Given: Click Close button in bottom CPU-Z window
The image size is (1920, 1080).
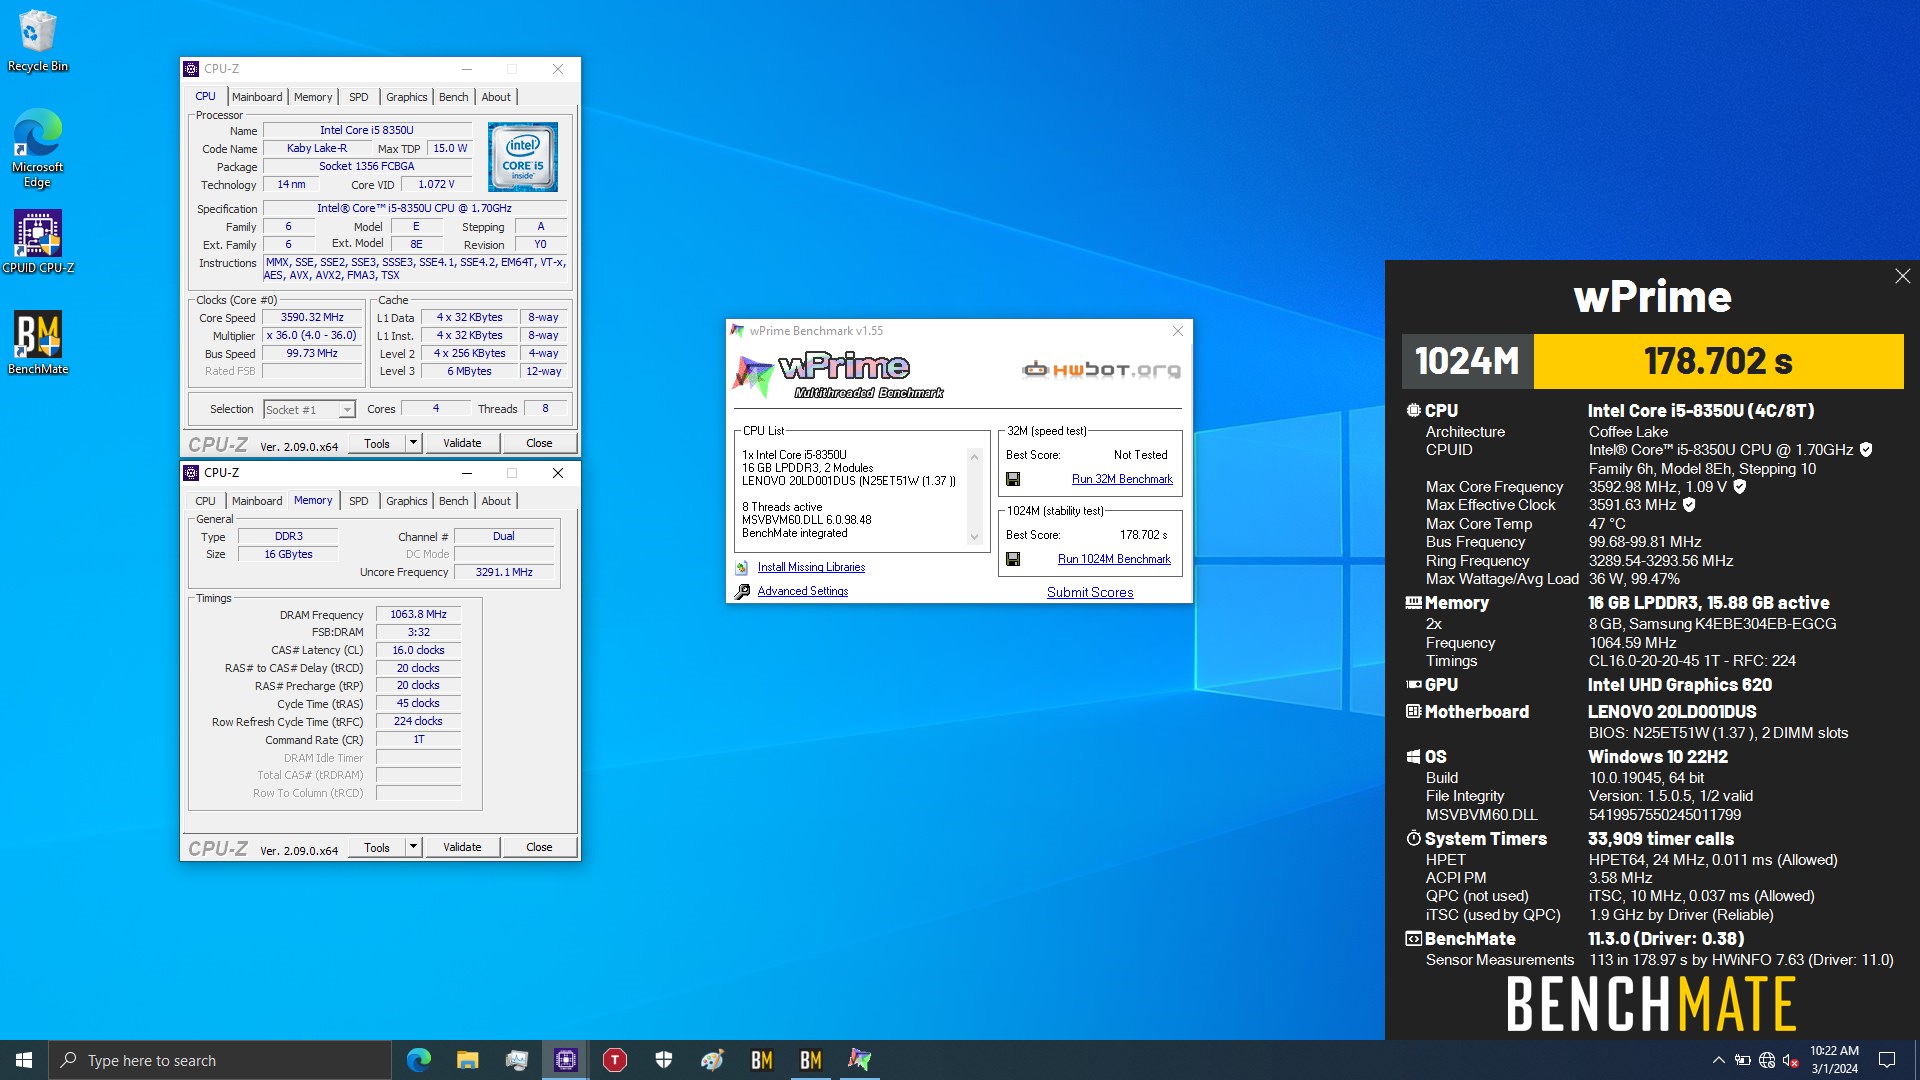Looking at the screenshot, I should tap(539, 847).
